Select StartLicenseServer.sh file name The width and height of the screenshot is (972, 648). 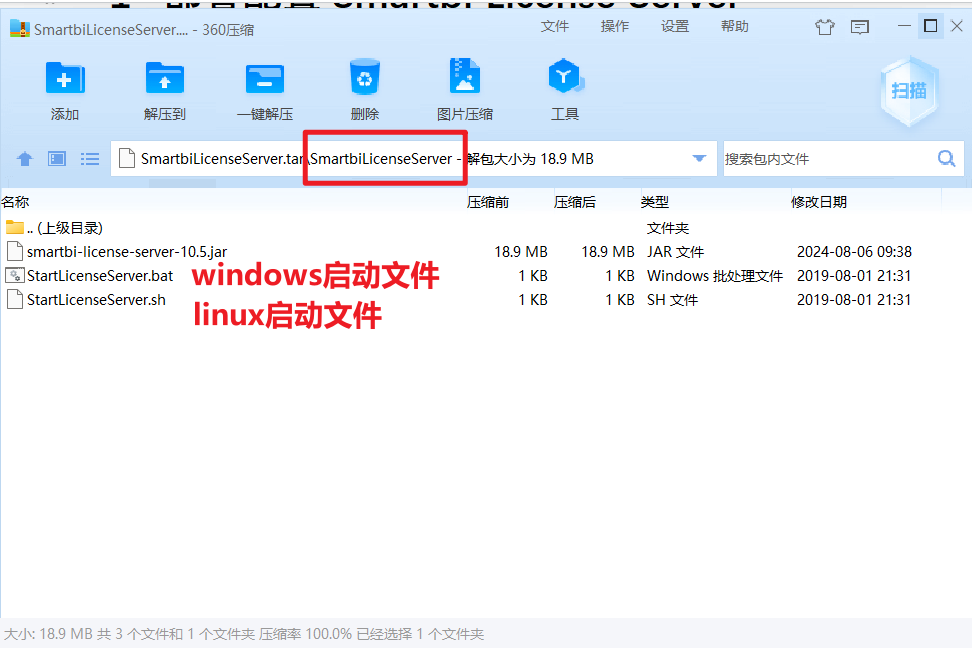coord(96,300)
